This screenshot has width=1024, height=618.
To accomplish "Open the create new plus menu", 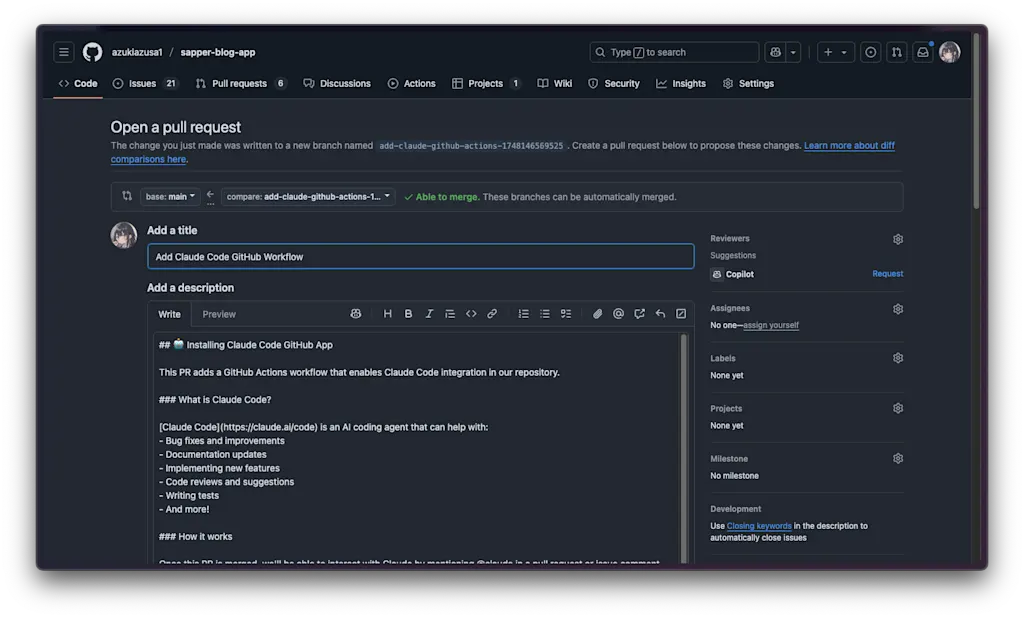I will pos(835,52).
